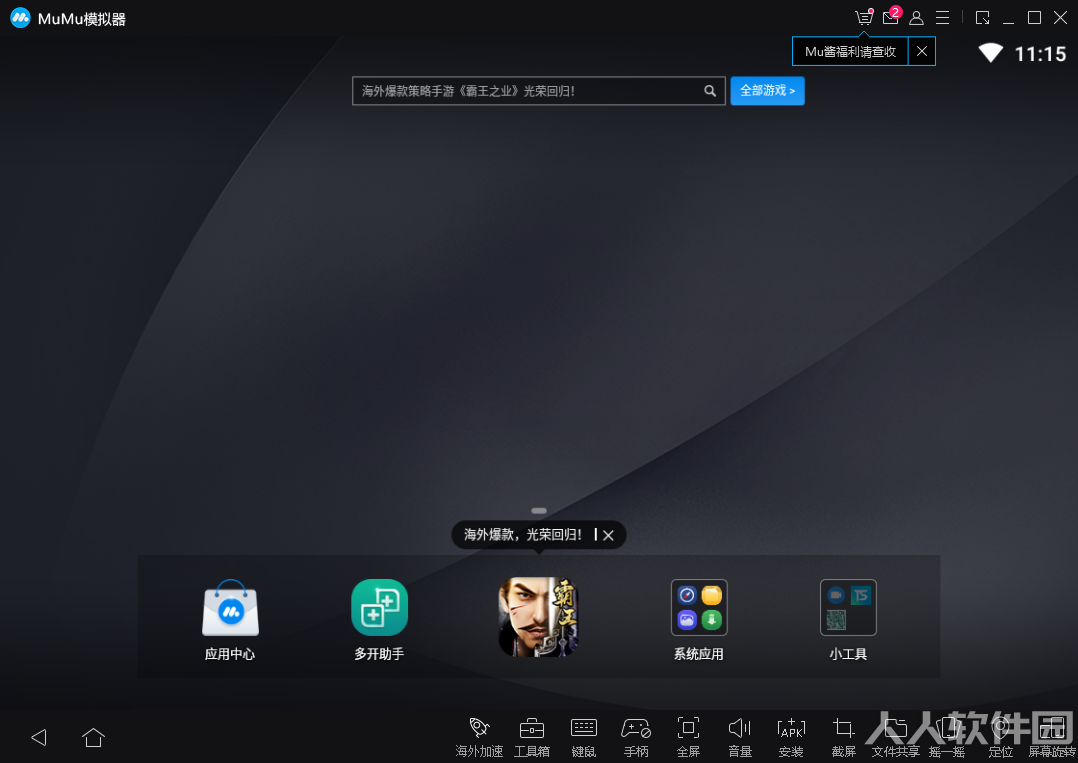
Task: Click 屏幕旋转 screen rotation
Action: coord(1052,738)
